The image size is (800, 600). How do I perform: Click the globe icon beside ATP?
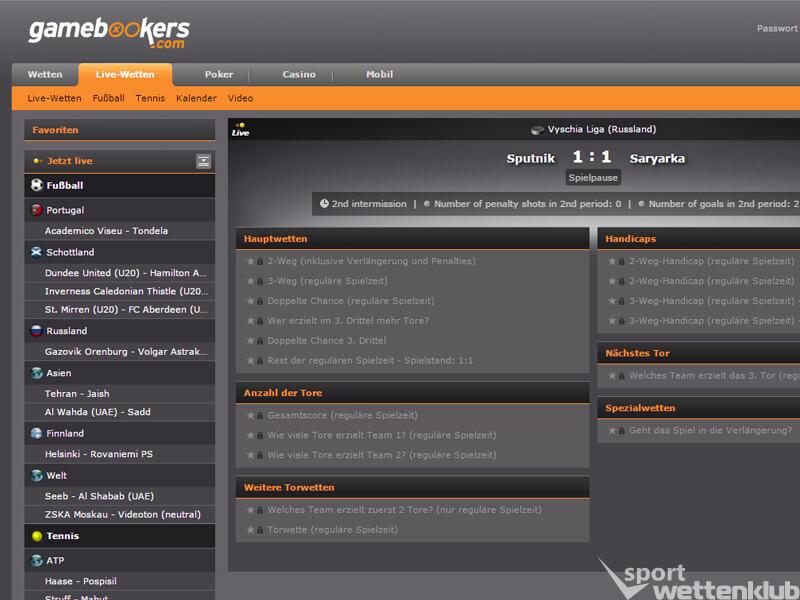(36, 560)
